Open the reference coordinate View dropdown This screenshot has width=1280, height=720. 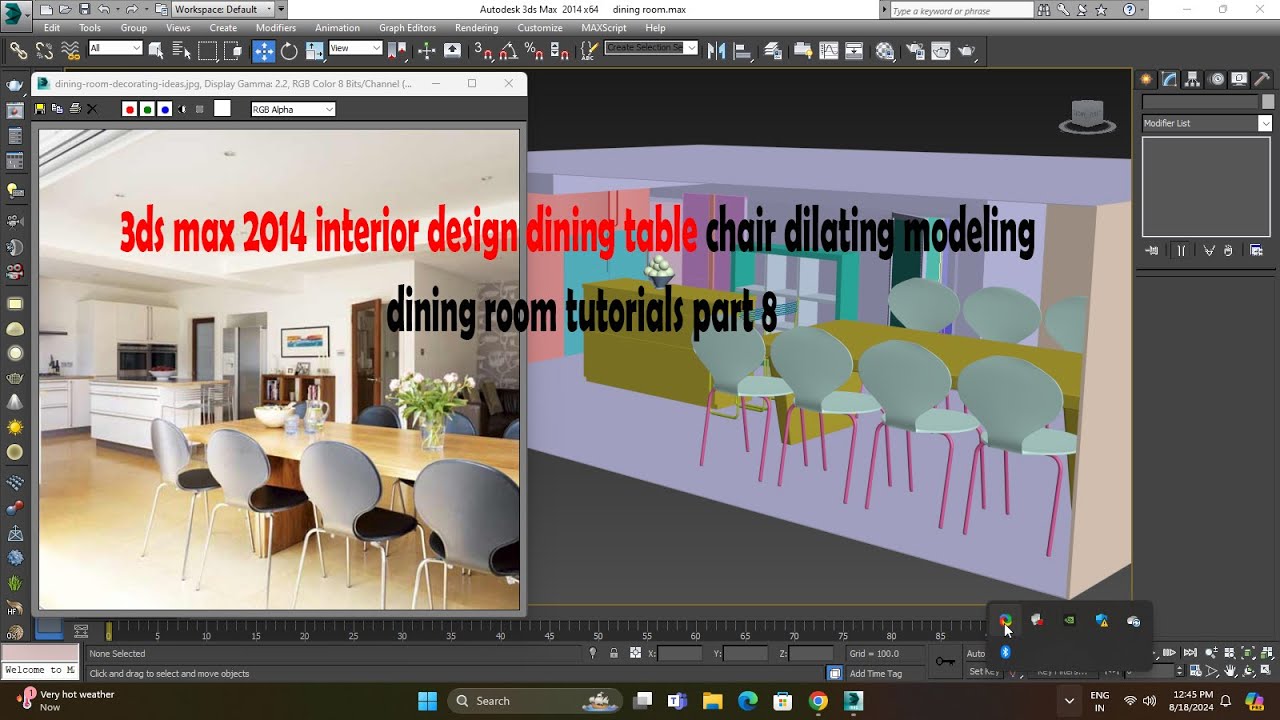pyautogui.click(x=355, y=48)
